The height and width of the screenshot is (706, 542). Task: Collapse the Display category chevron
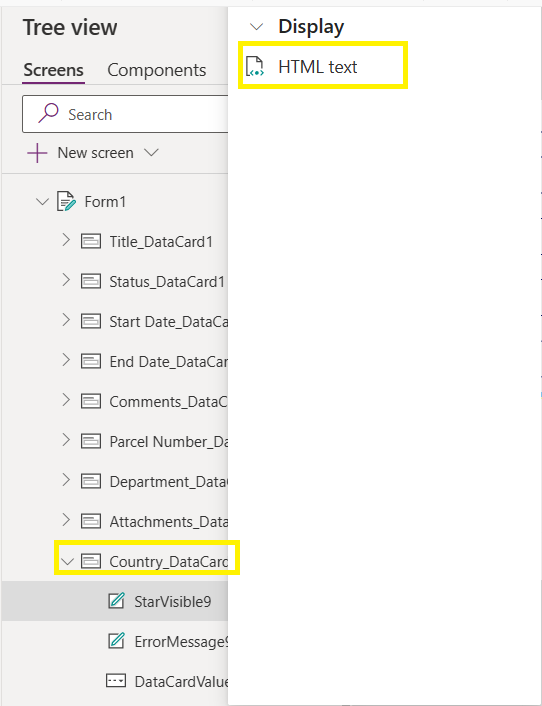[256, 27]
